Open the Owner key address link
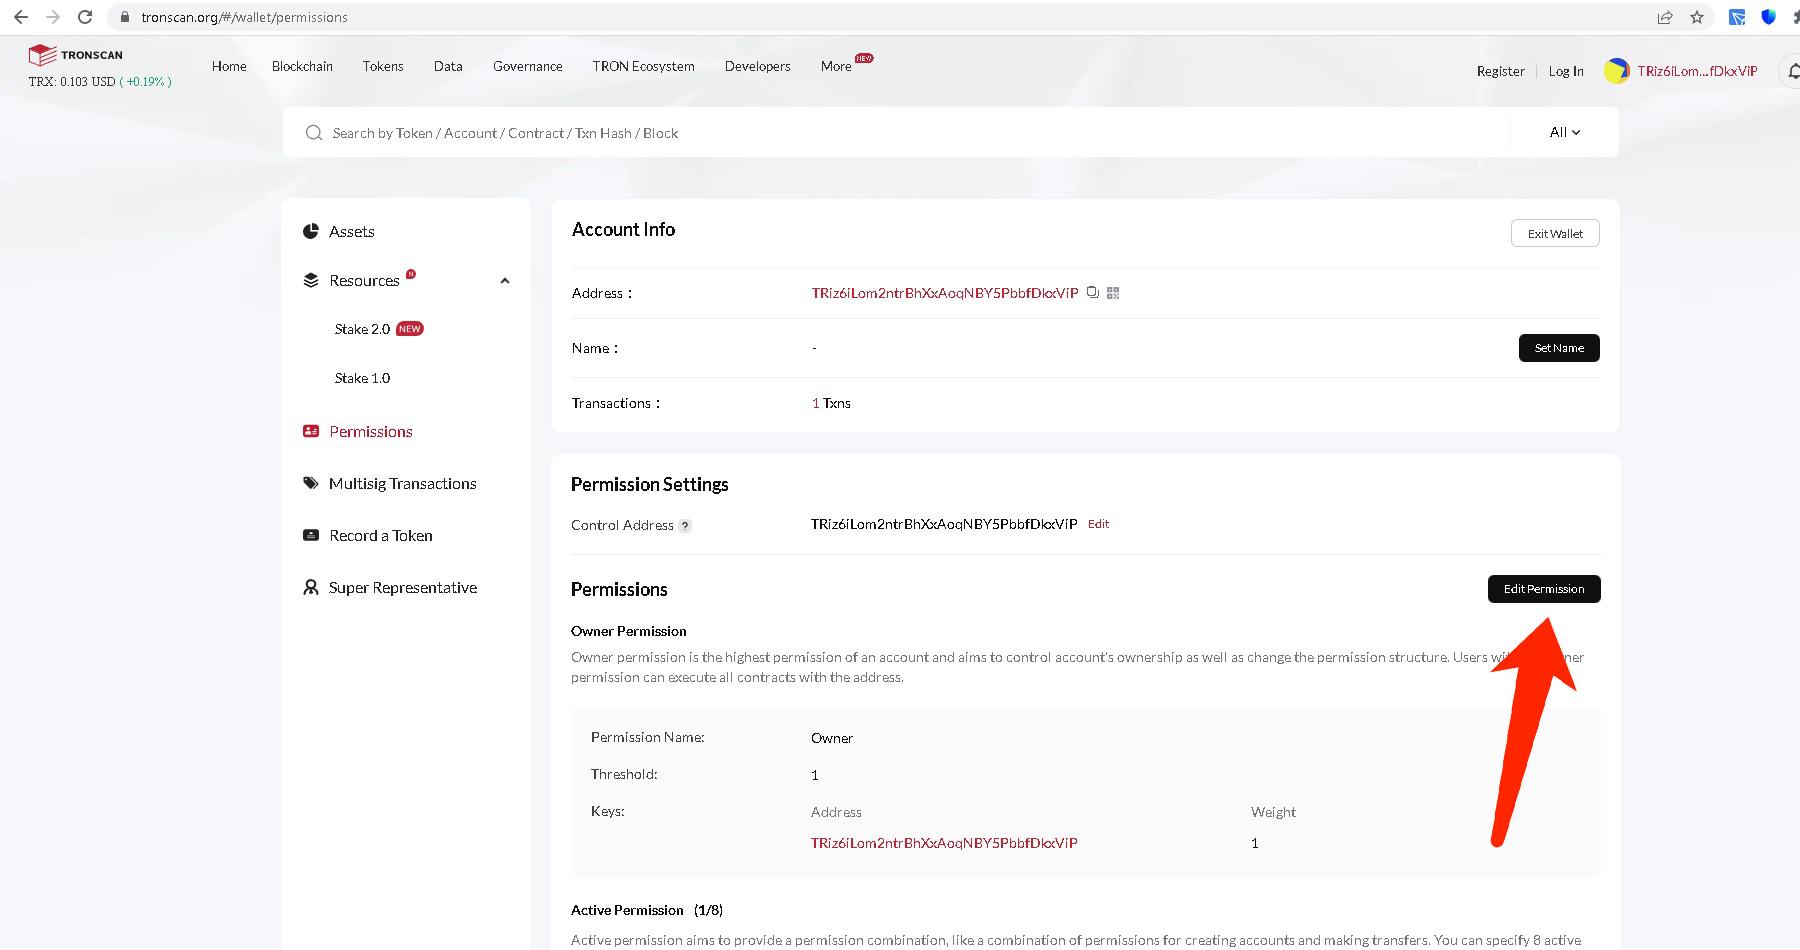The image size is (1800, 950). point(944,843)
